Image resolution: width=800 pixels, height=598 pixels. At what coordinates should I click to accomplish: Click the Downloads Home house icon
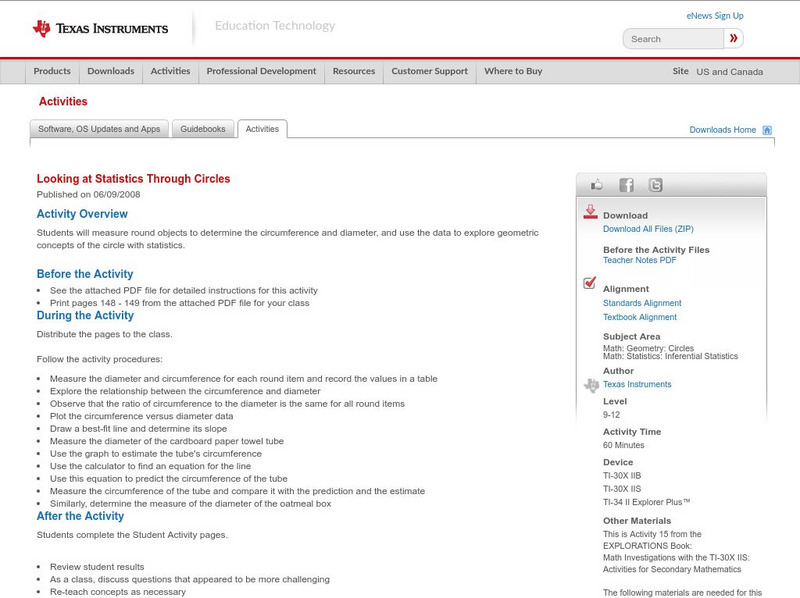coord(767,130)
